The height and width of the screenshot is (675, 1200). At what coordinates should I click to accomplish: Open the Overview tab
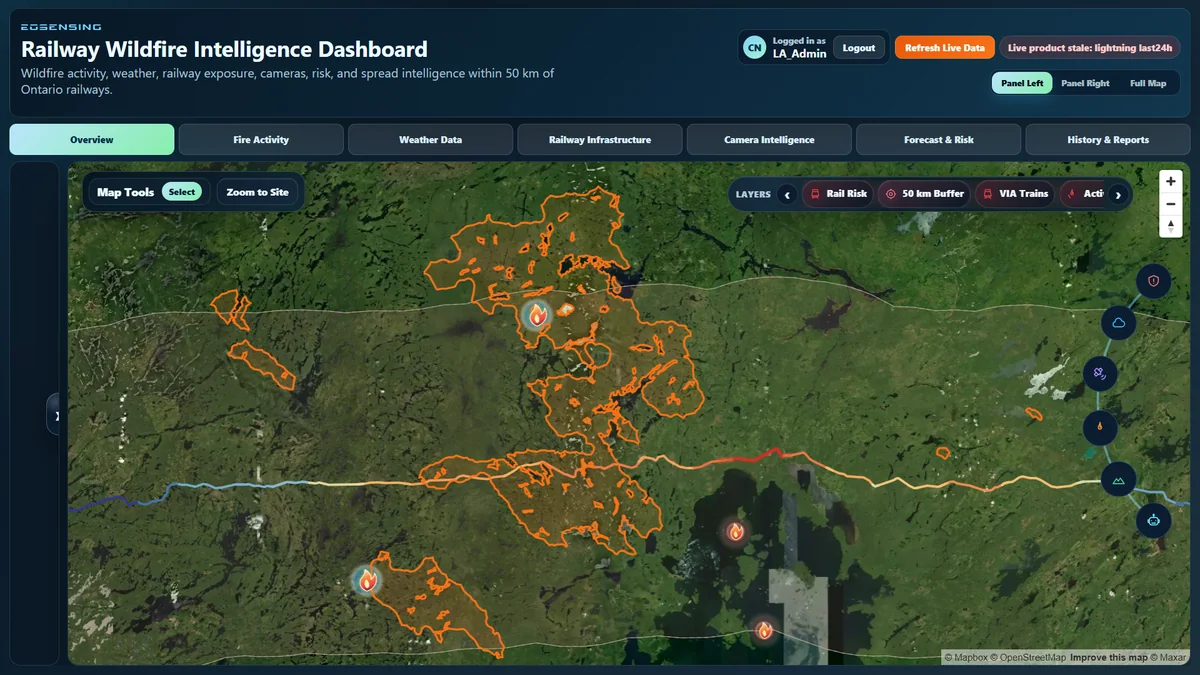pyautogui.click(x=92, y=140)
